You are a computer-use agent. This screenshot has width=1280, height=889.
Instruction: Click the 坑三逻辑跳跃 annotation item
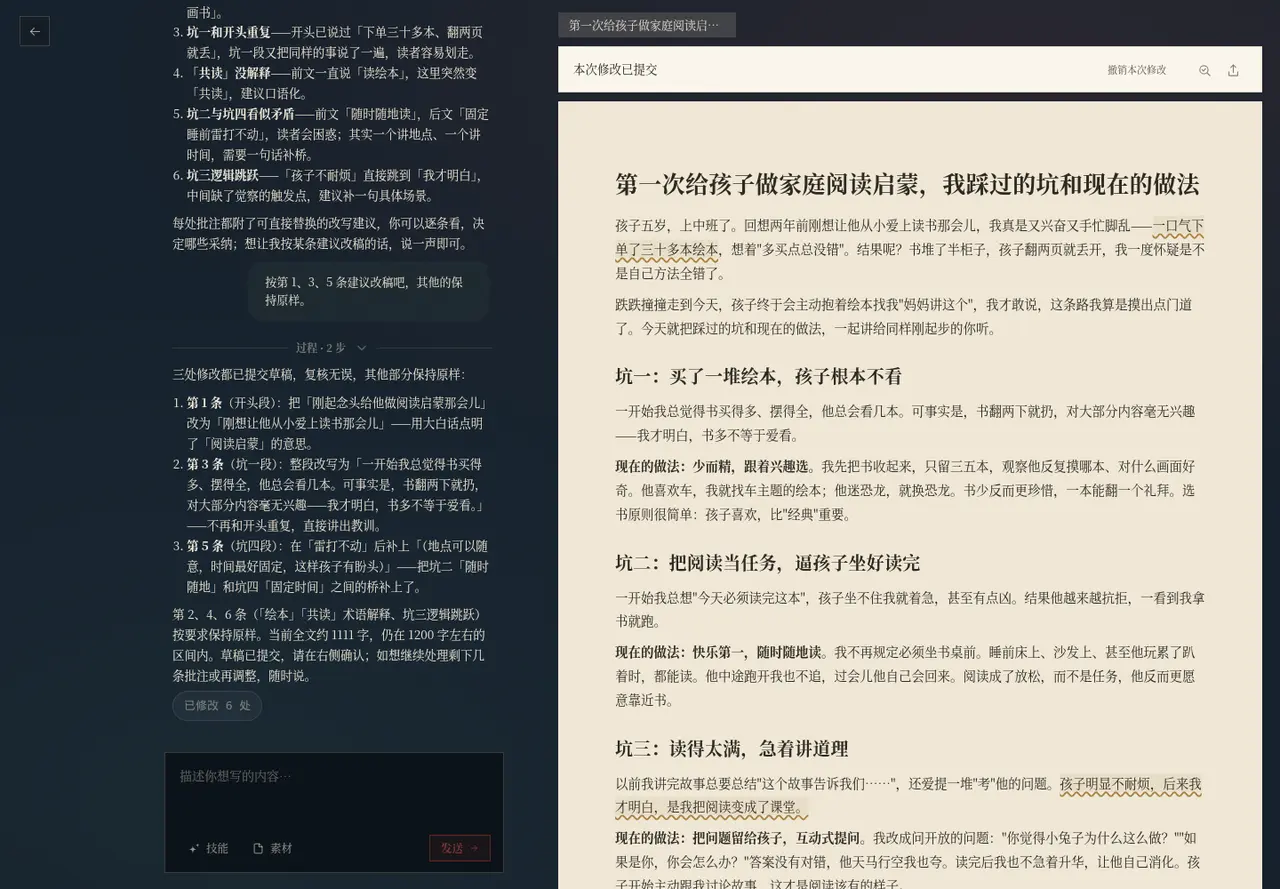[x=335, y=185]
